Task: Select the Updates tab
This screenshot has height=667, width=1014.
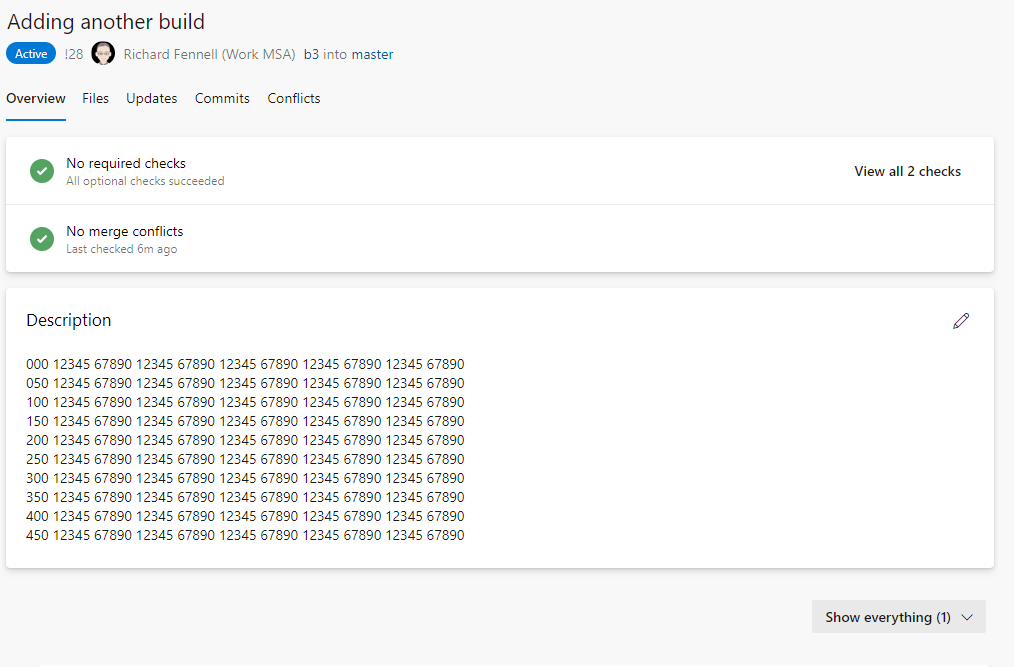Action: coord(151,98)
